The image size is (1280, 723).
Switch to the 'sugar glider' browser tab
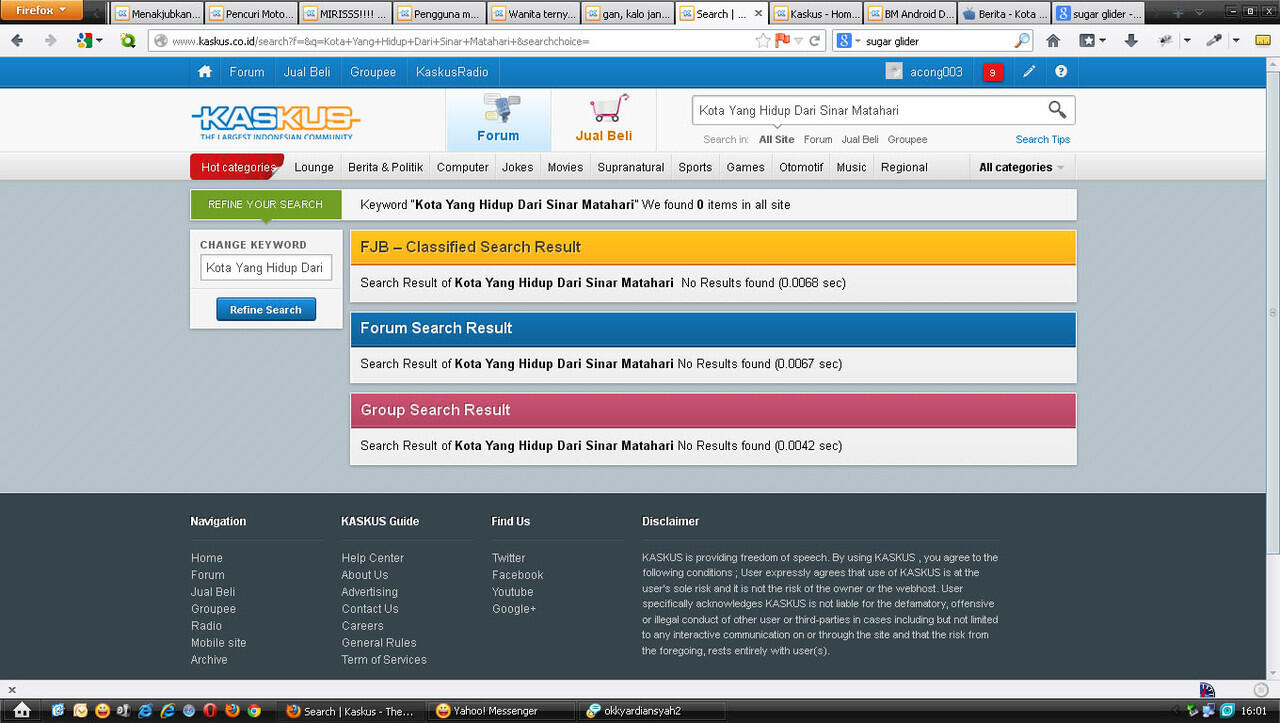click(1097, 14)
